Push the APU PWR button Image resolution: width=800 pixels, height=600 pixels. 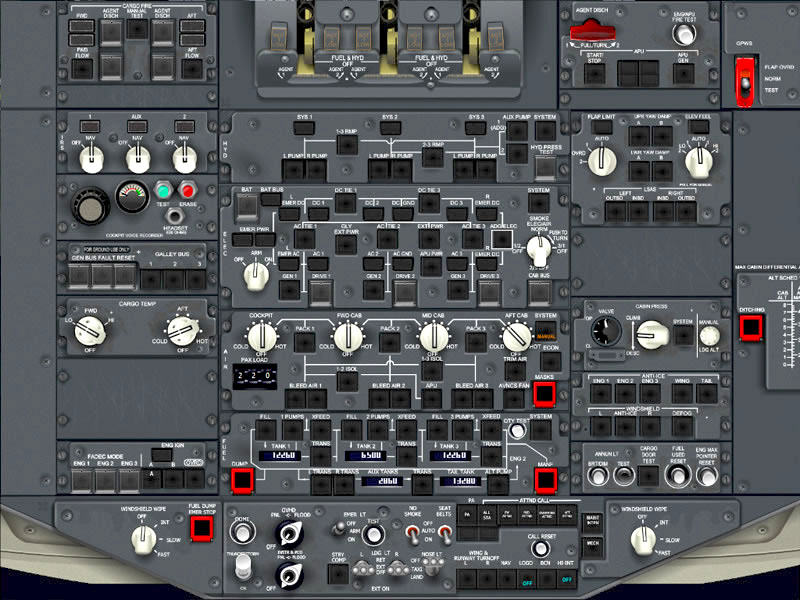[431, 266]
